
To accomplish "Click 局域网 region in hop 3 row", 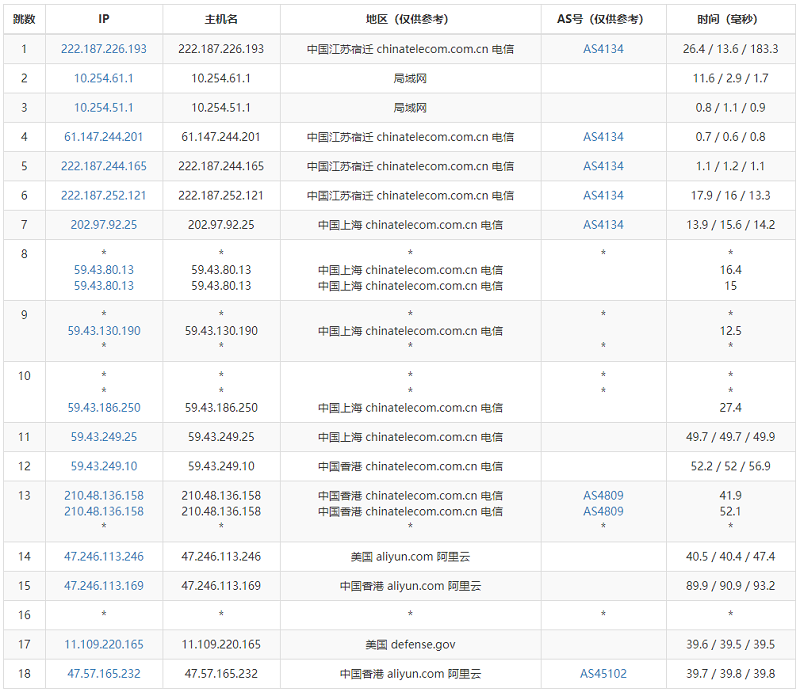I will [410, 108].
